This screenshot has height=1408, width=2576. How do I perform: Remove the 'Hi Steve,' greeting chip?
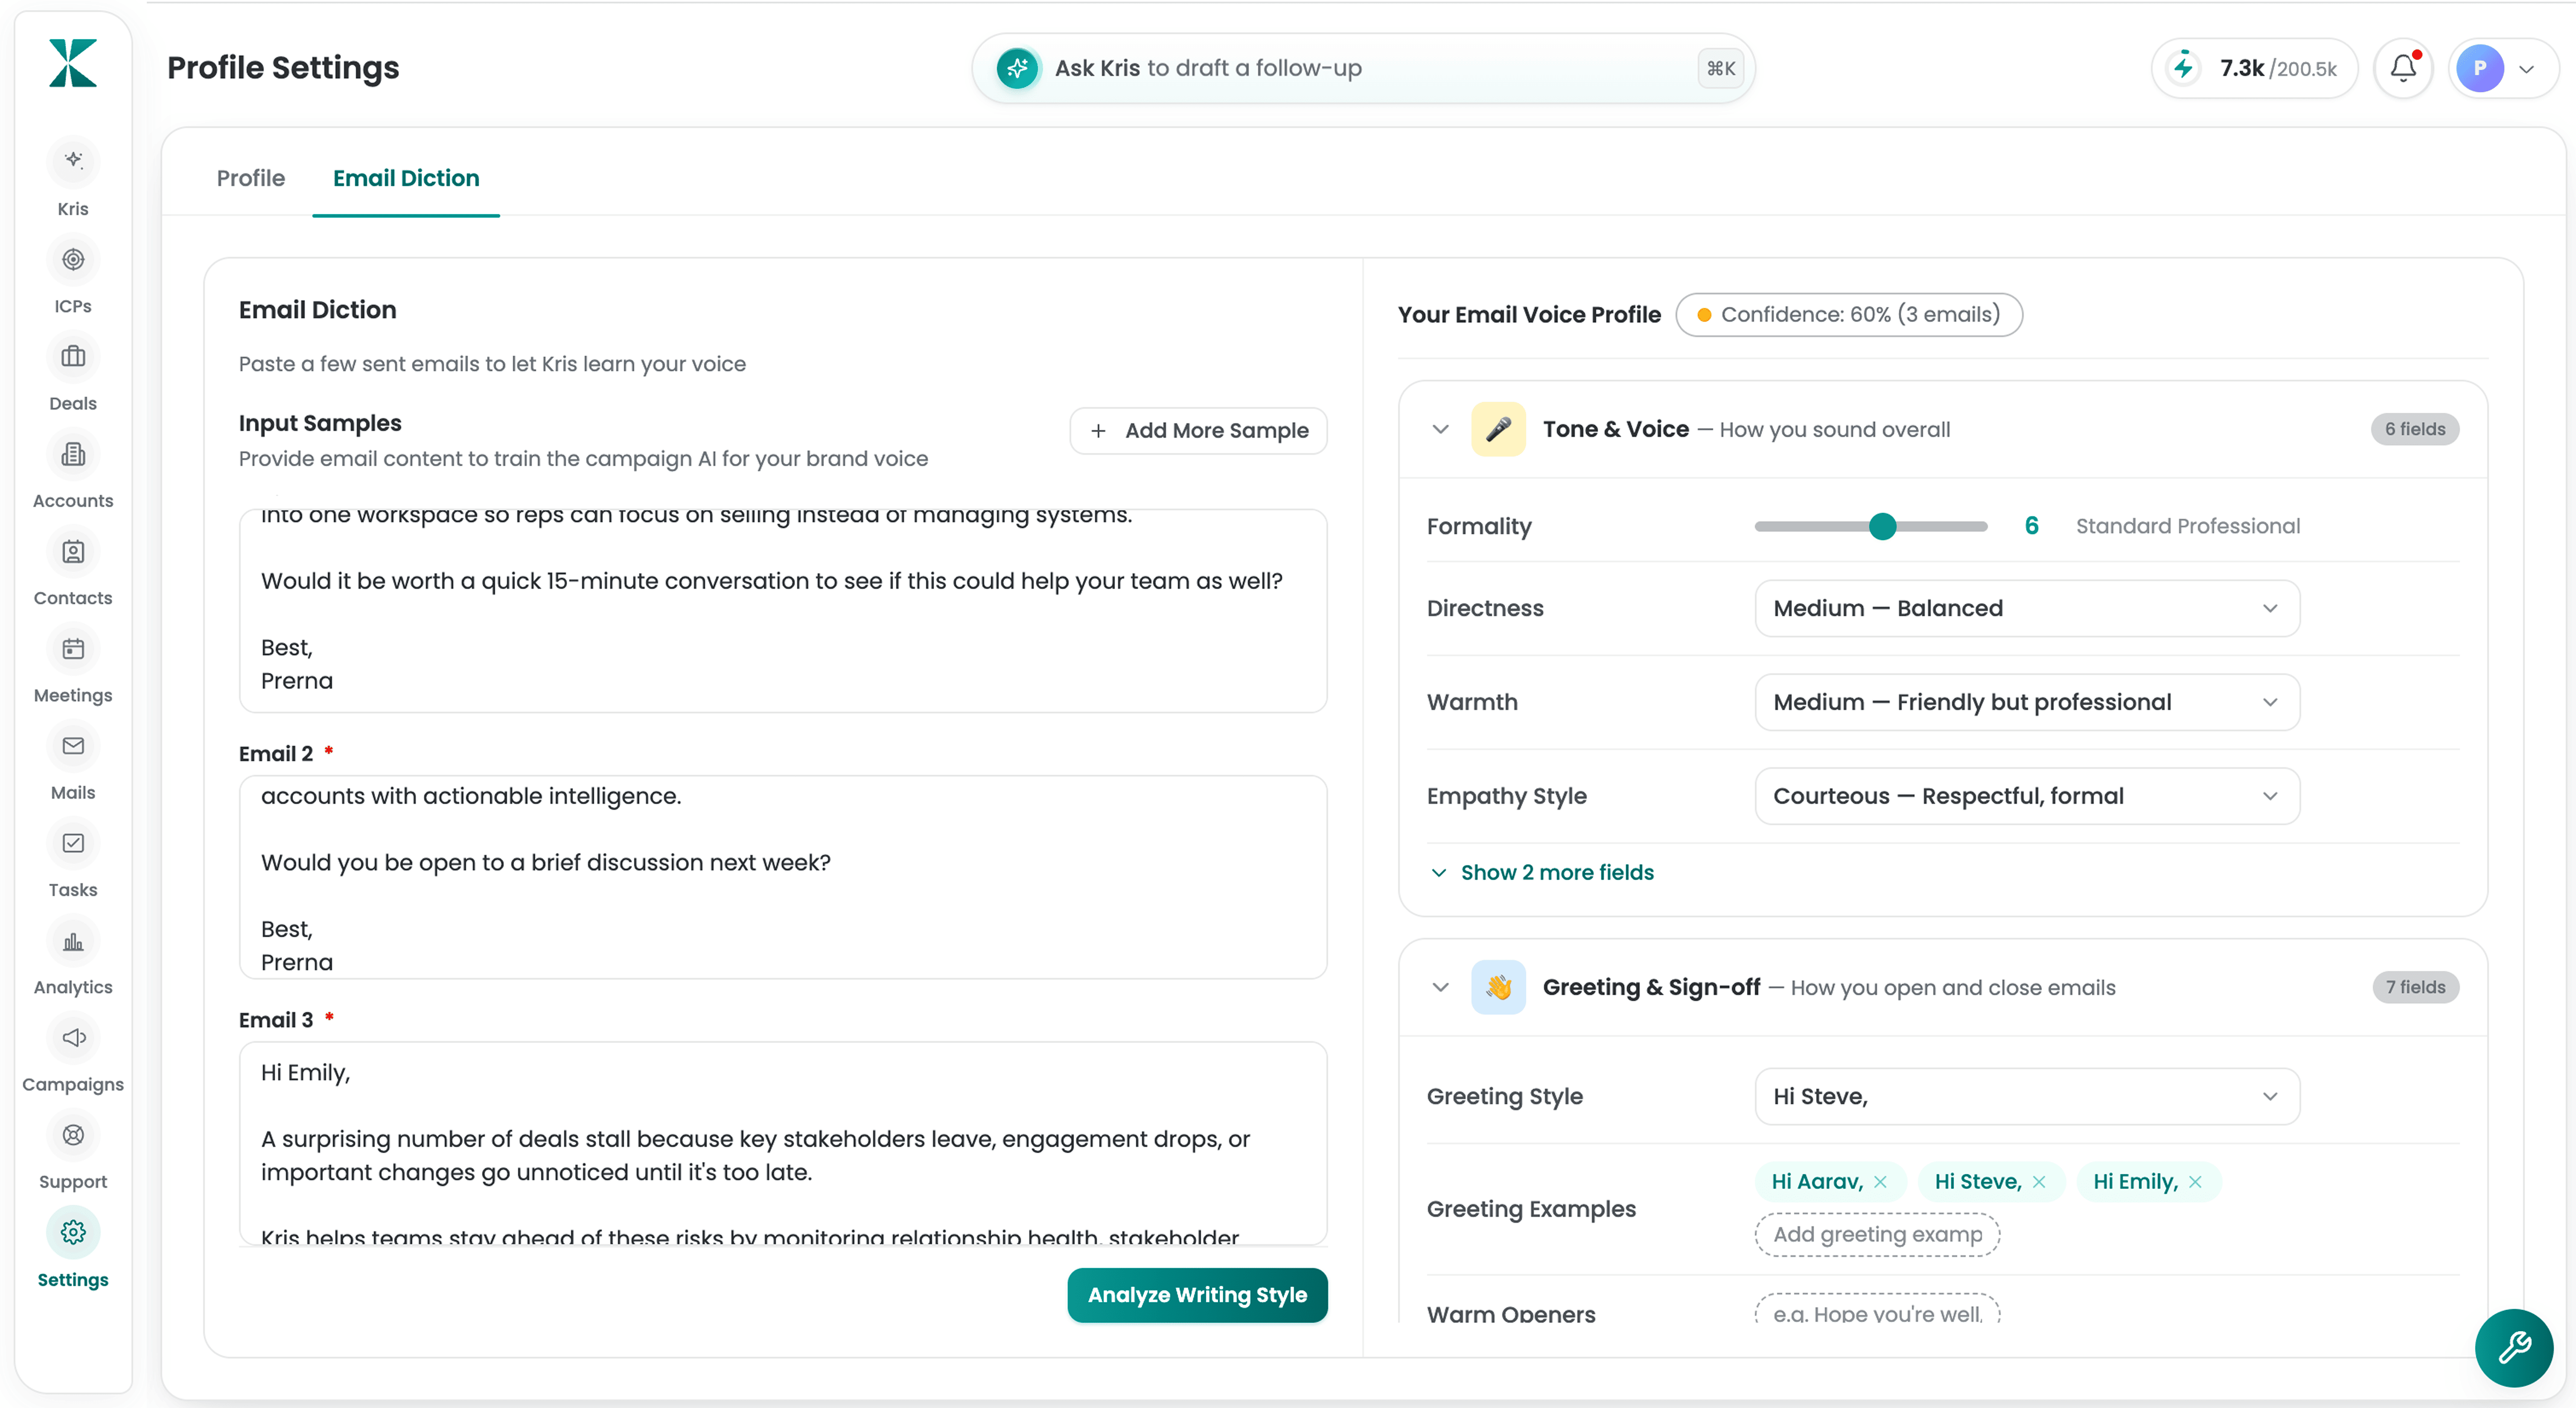pyautogui.click(x=2039, y=1182)
